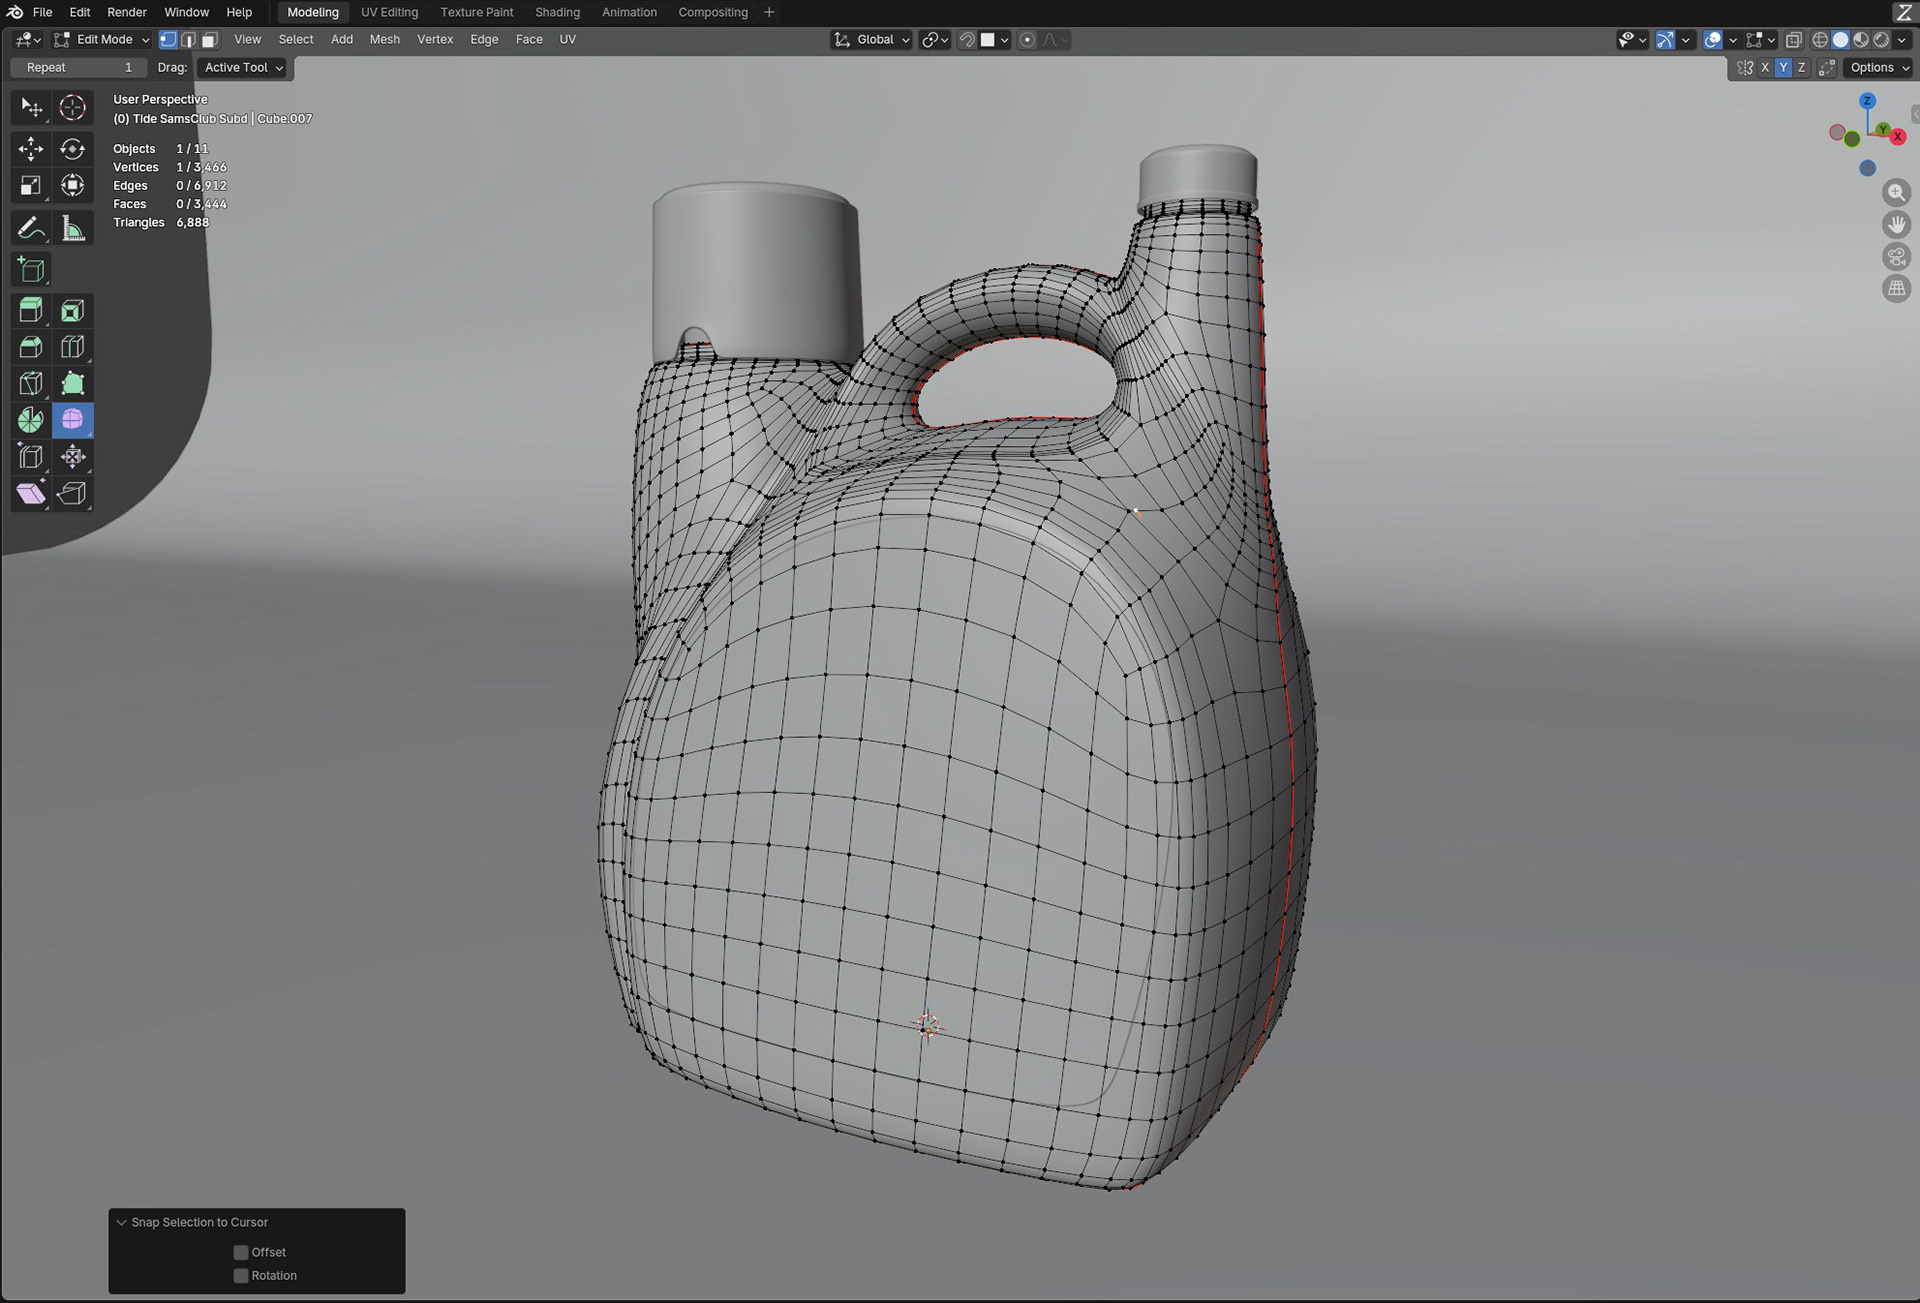Switch to UV Editing workspace tab
The width and height of the screenshot is (1920, 1303).
point(389,12)
